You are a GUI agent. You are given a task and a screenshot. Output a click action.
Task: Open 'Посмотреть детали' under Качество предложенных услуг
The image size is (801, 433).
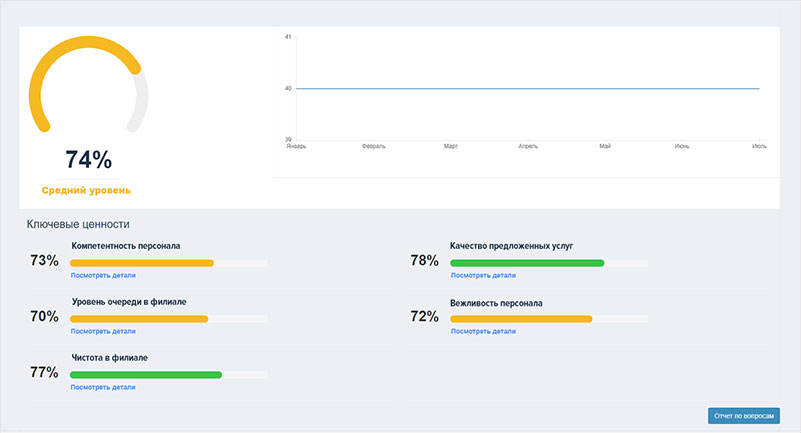(x=483, y=275)
